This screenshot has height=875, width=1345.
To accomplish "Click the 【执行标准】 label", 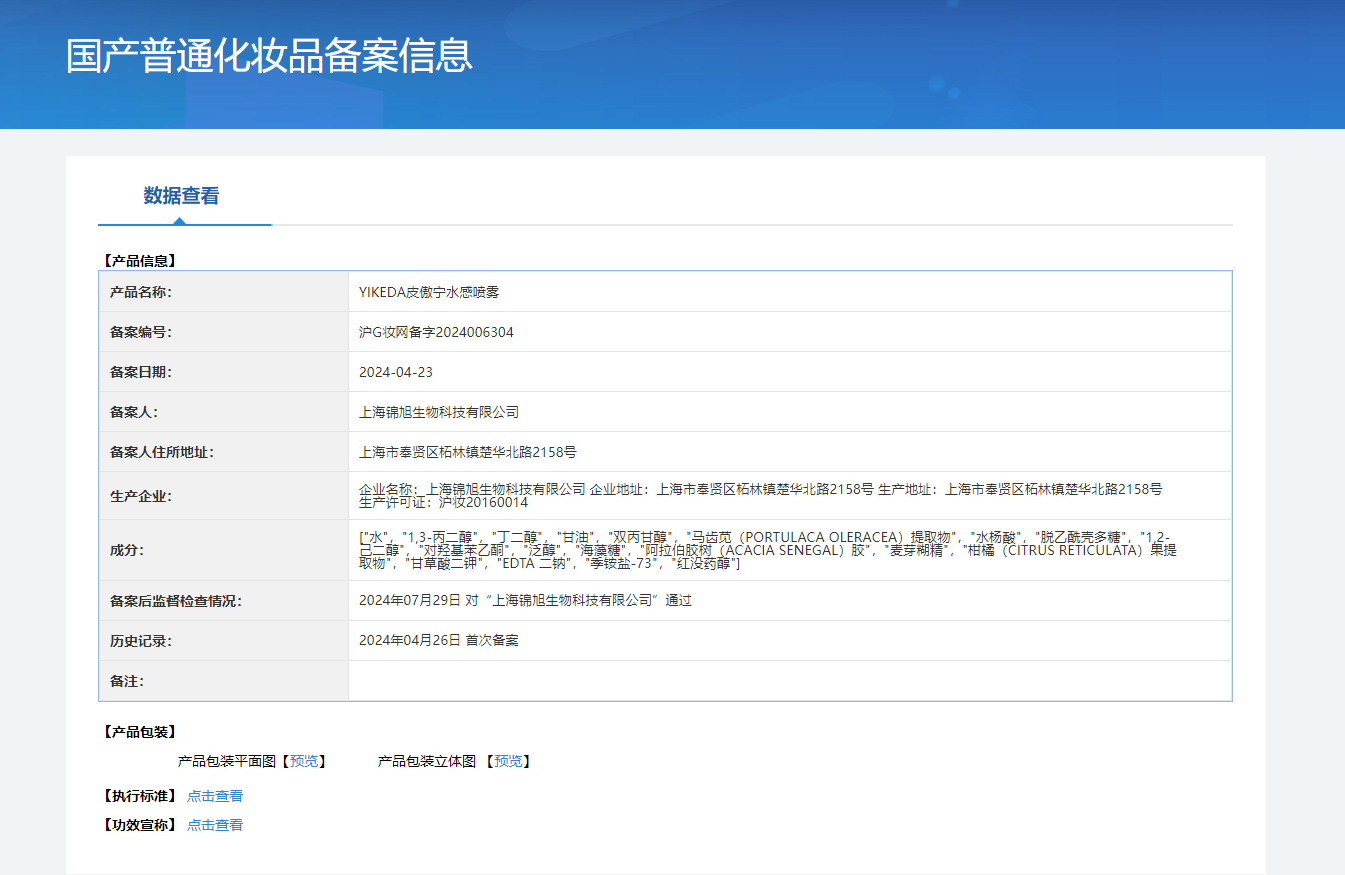I will click(139, 796).
